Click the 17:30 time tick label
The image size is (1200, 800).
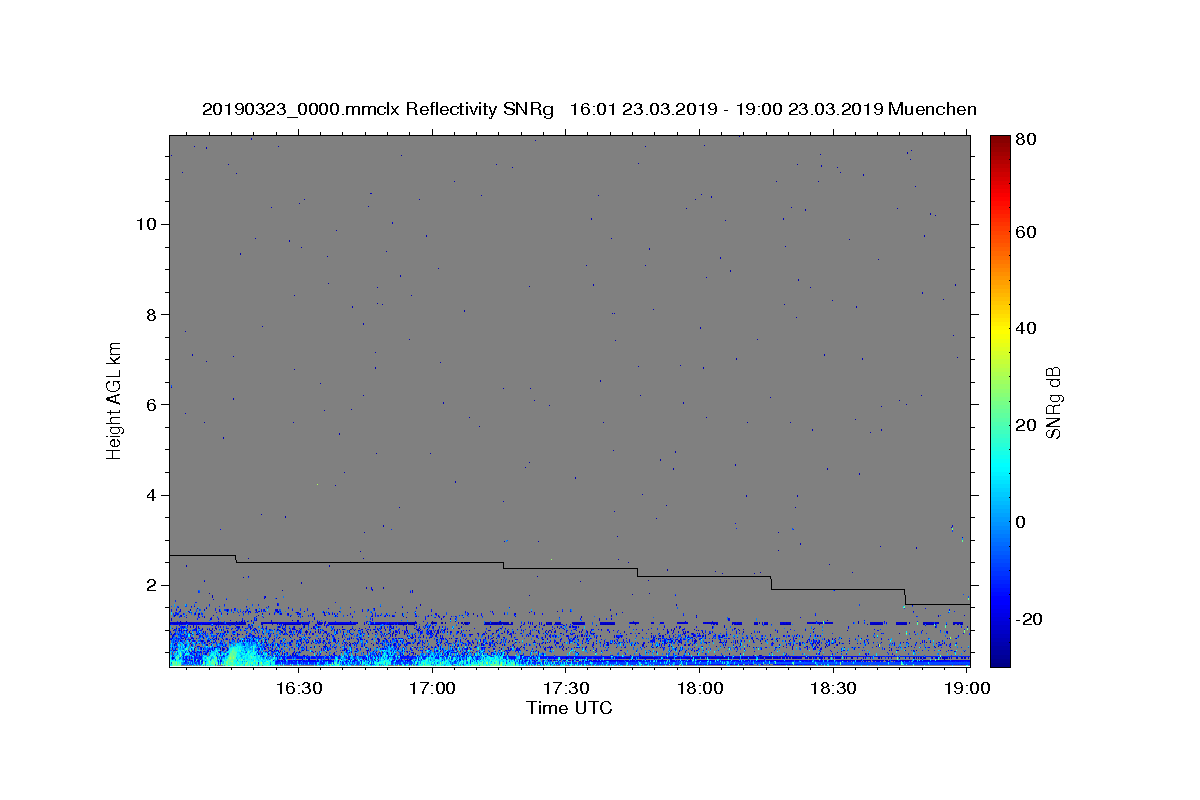pos(566,688)
